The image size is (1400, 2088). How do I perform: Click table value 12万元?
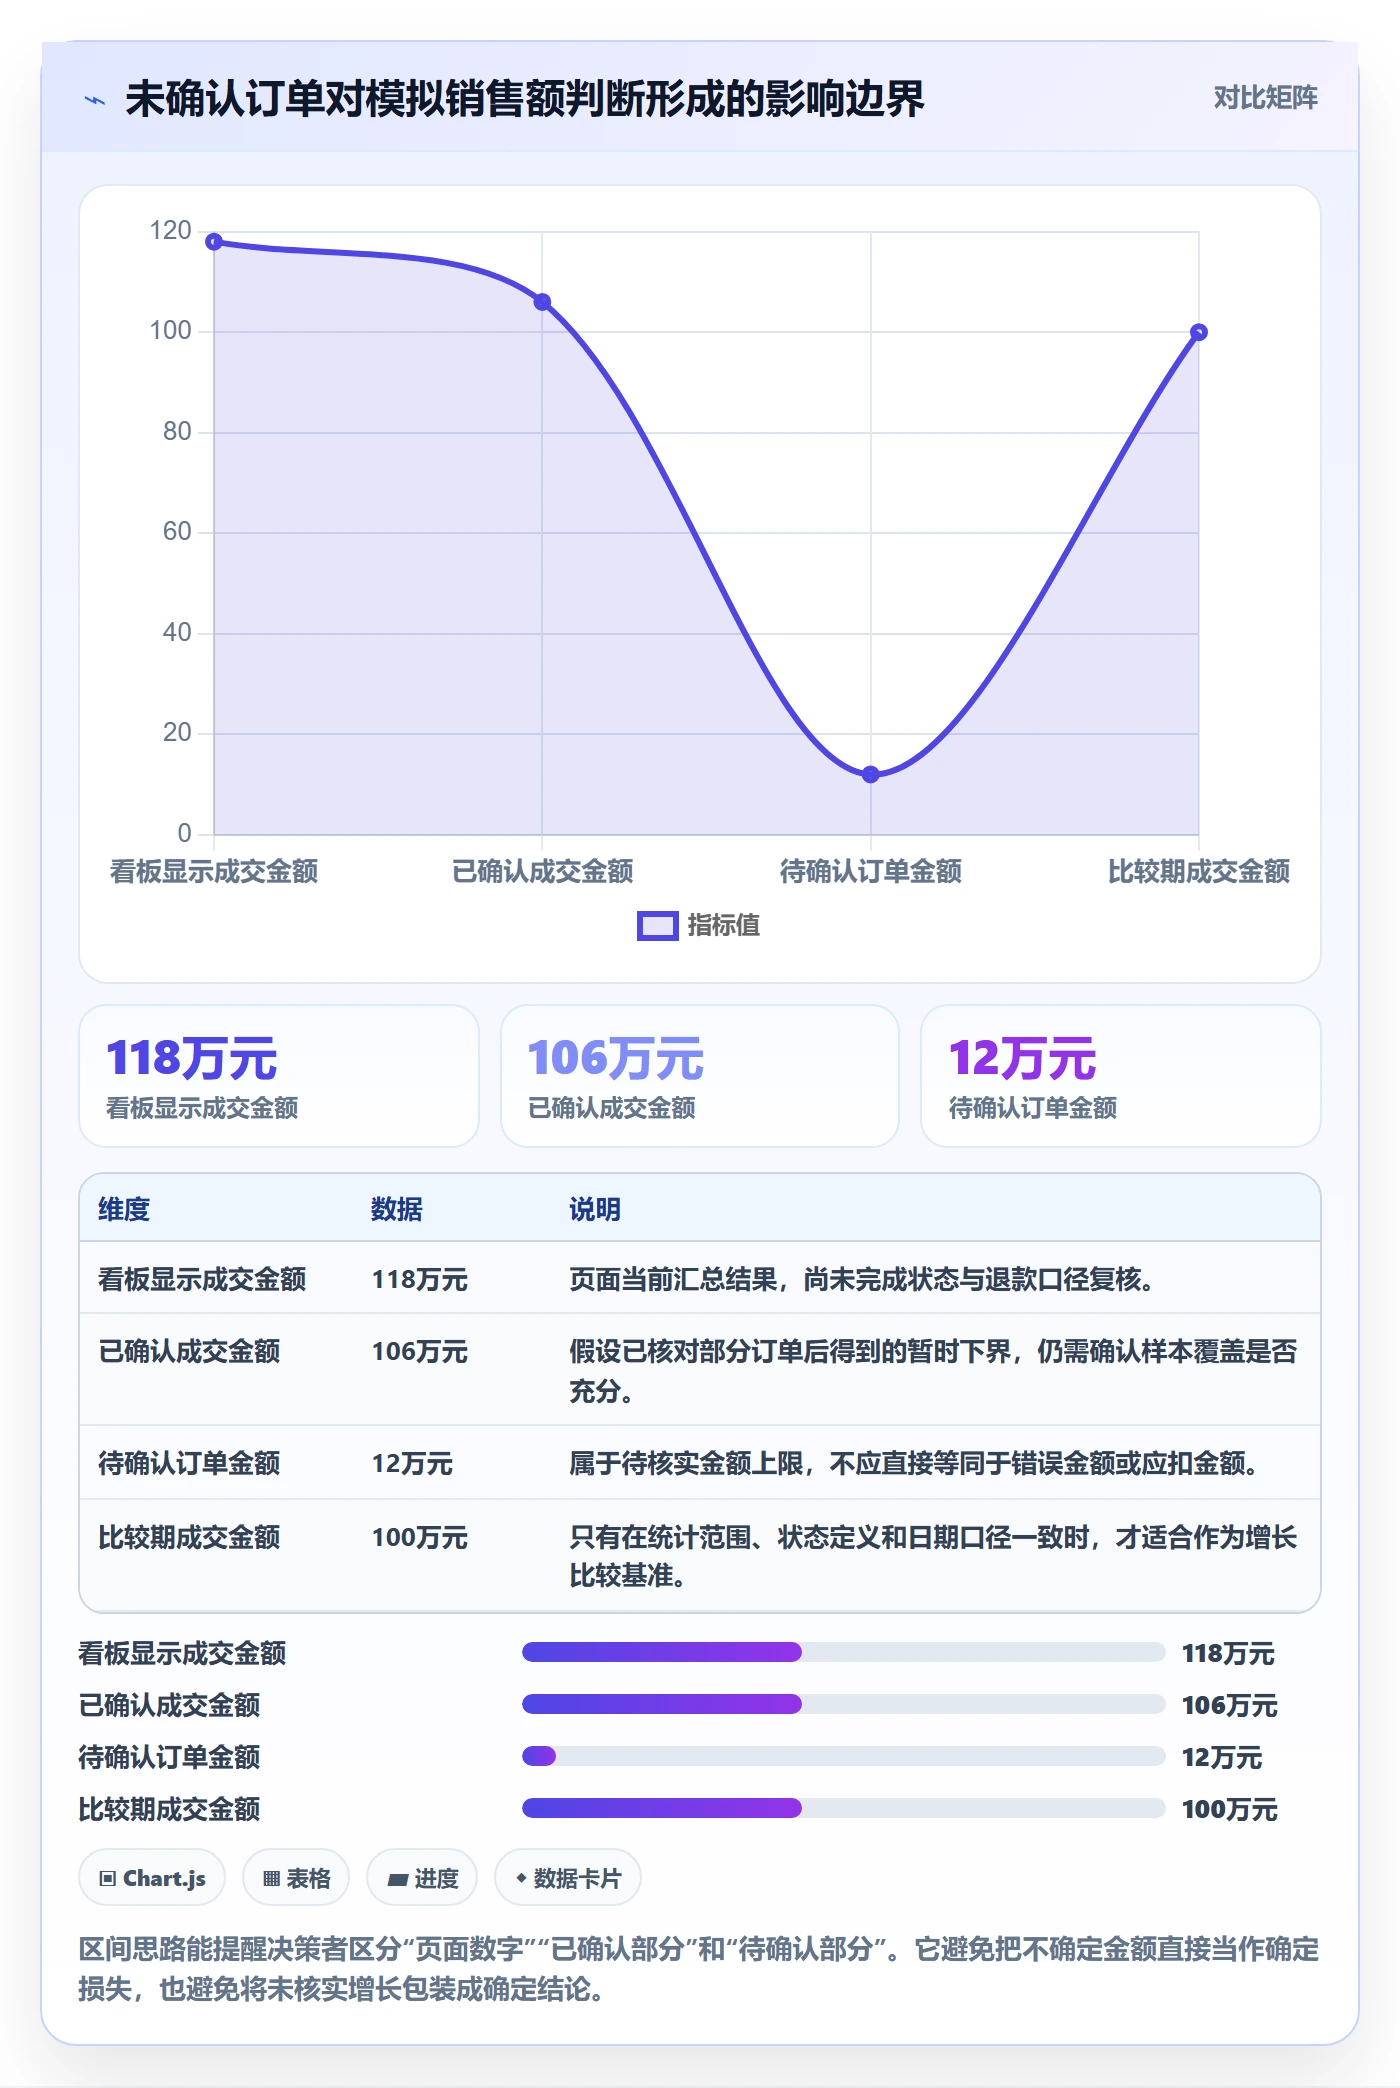(412, 1464)
